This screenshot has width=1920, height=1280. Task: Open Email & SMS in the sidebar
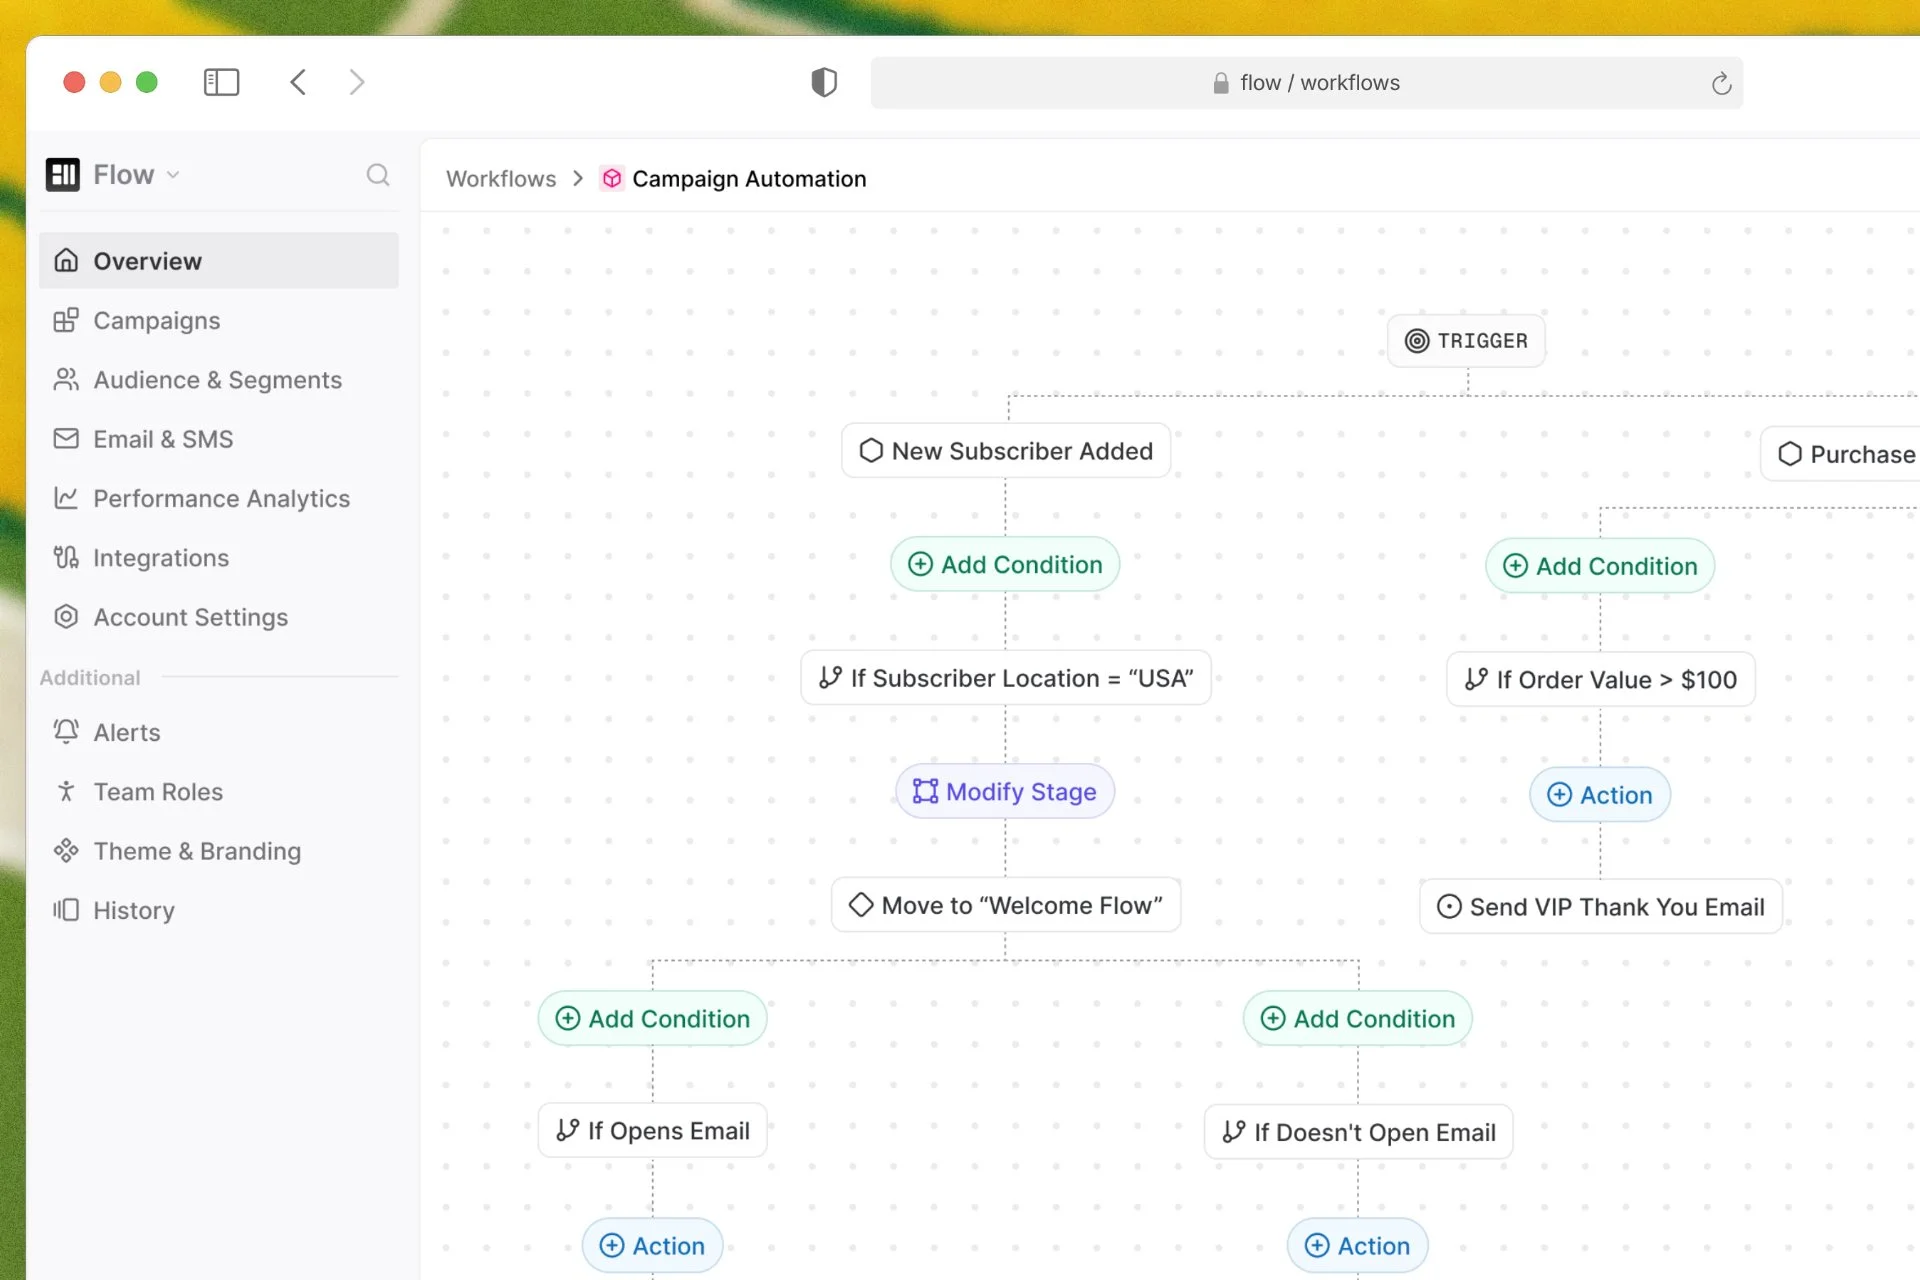coord(219,439)
